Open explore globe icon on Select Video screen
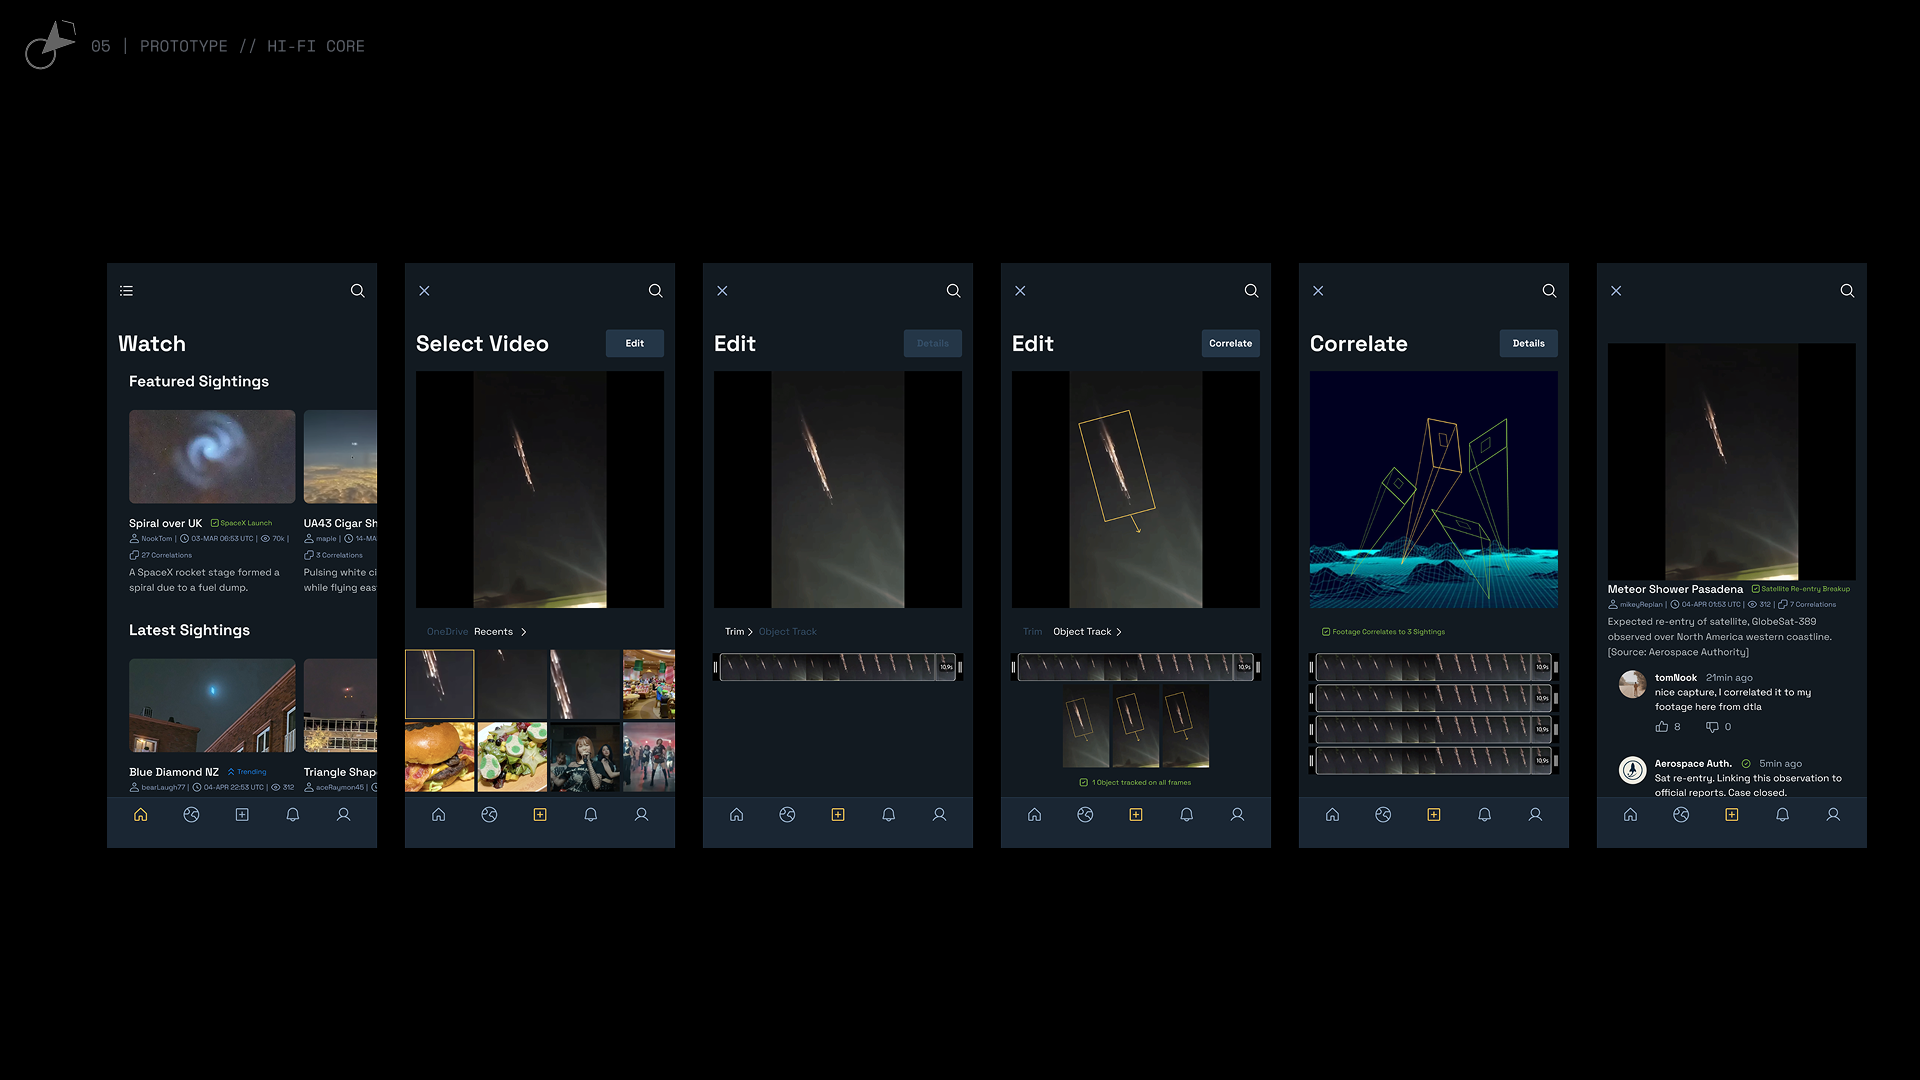Screen dimensions: 1920x1080 [x=489, y=815]
